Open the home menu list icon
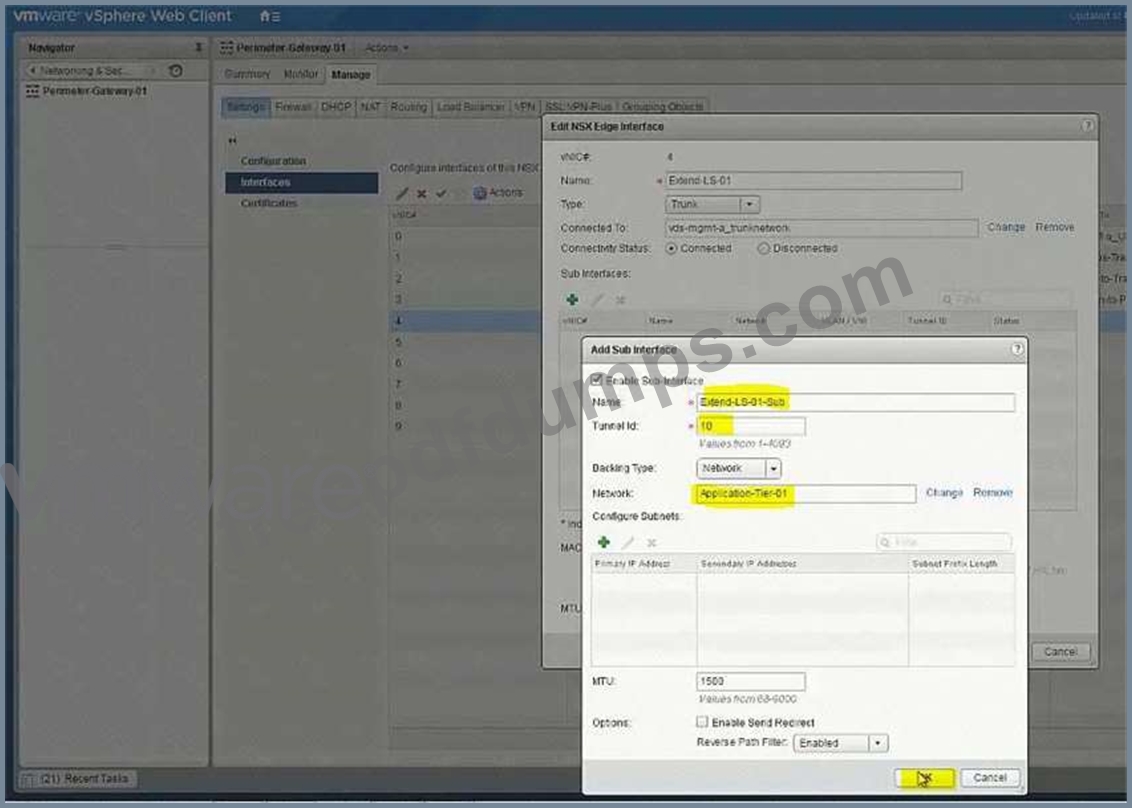The height and width of the screenshot is (808, 1132). tap(276, 17)
